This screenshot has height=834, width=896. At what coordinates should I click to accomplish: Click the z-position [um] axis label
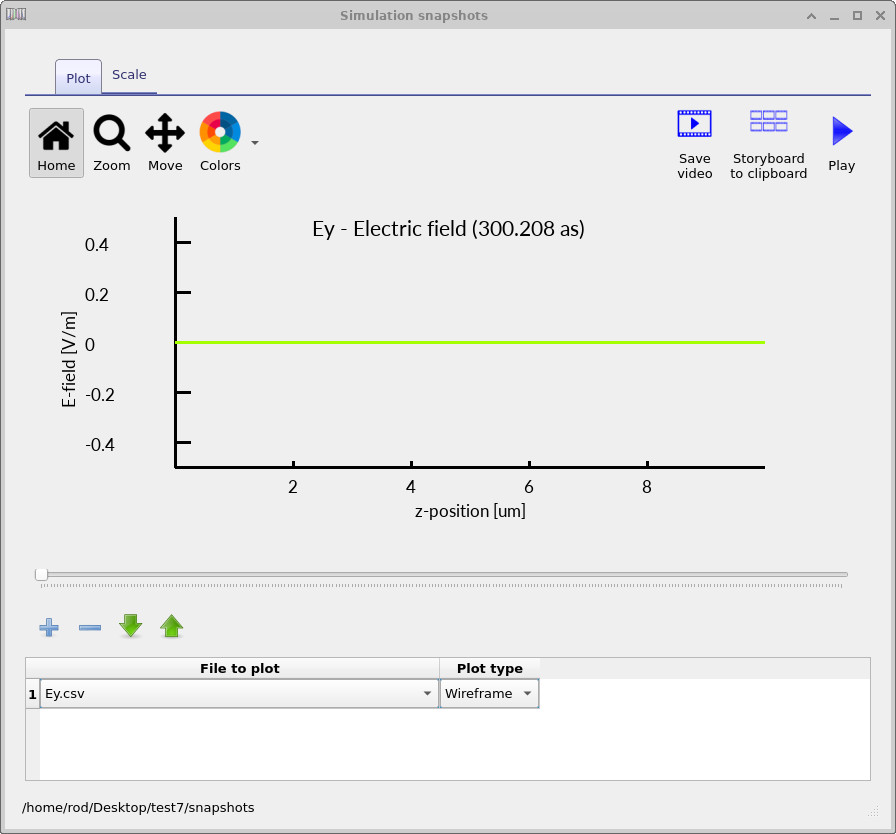coord(470,511)
